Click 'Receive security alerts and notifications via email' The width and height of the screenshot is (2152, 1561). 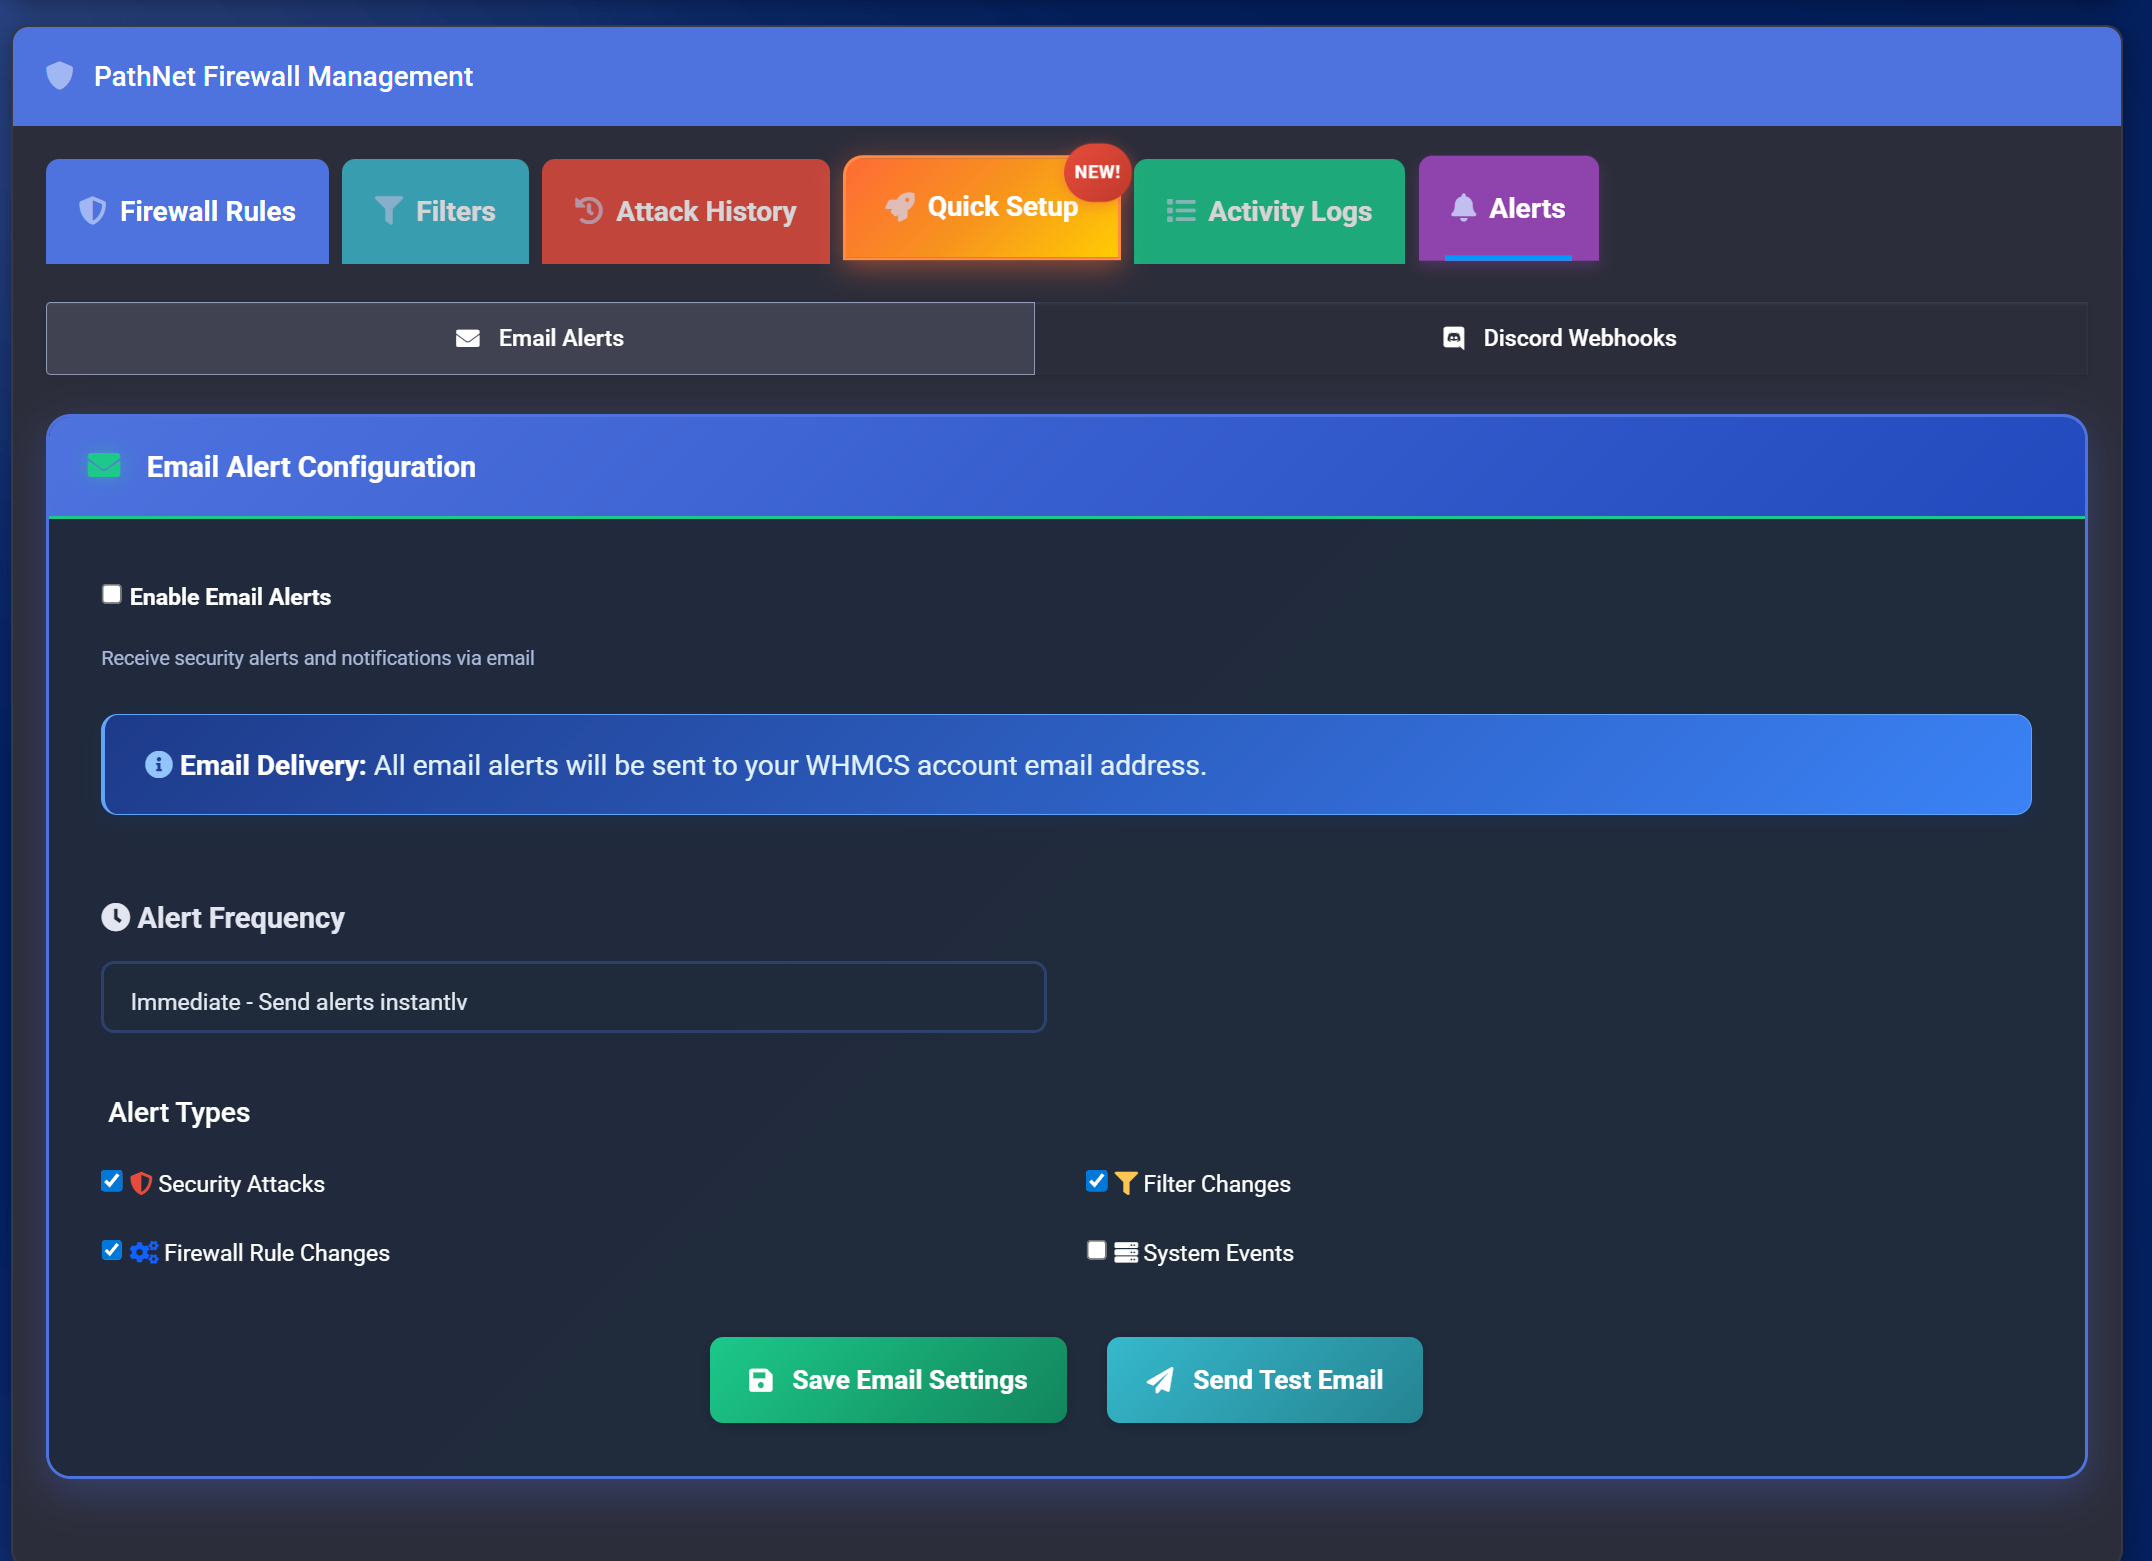coord(318,658)
